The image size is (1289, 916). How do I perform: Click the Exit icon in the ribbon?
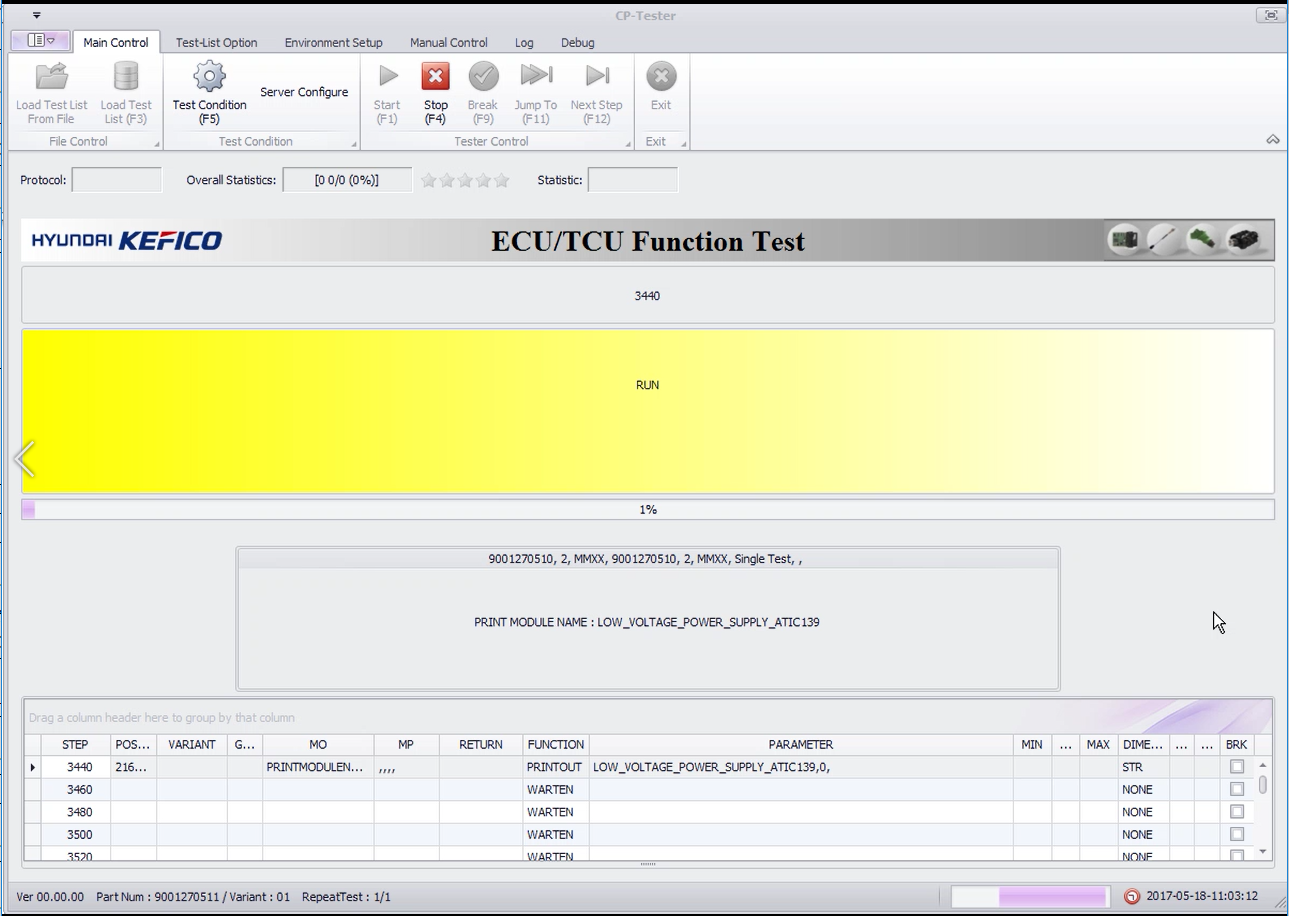pos(661,76)
